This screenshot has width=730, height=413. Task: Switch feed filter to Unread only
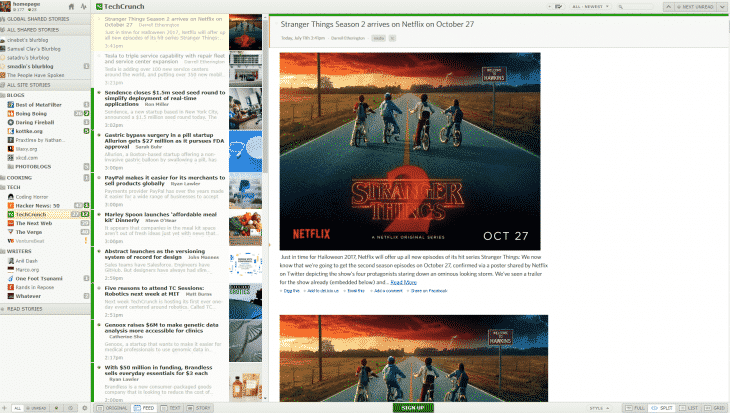(x=33, y=408)
